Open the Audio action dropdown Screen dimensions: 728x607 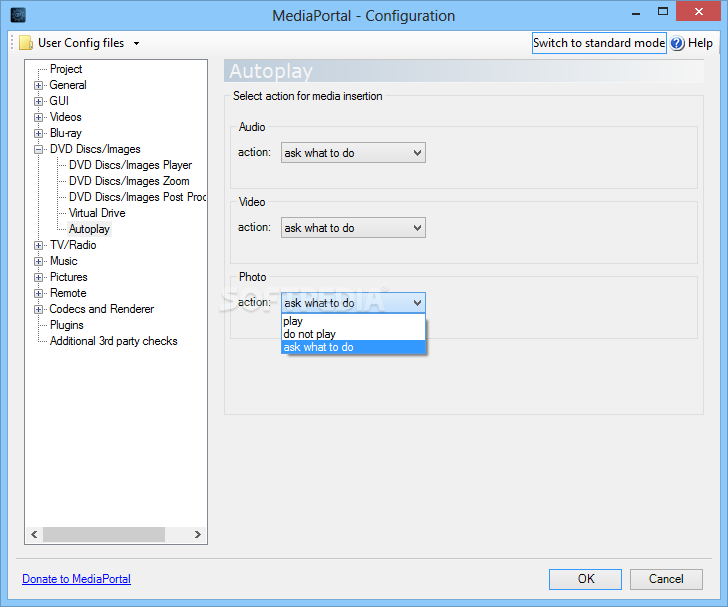[353, 153]
